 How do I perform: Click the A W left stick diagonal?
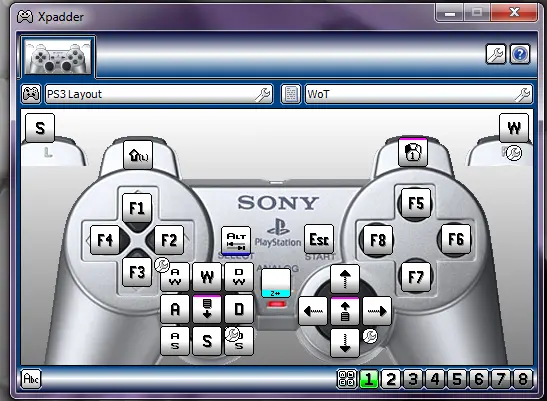point(175,277)
